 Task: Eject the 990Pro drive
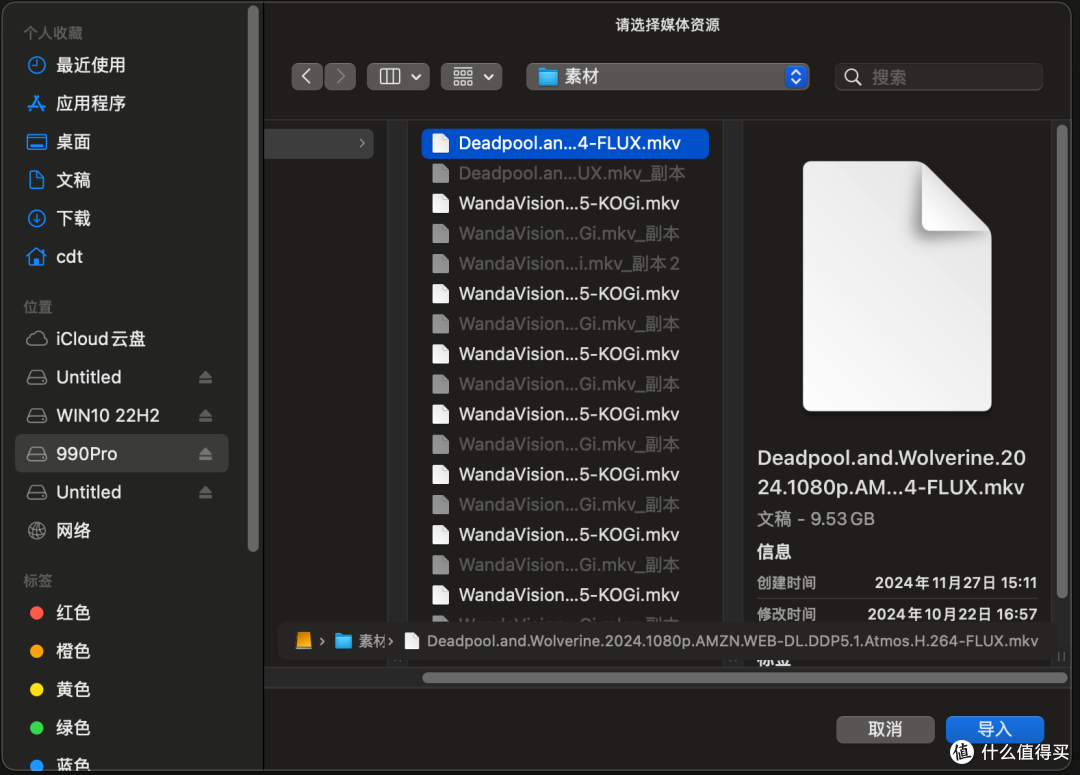click(x=205, y=454)
